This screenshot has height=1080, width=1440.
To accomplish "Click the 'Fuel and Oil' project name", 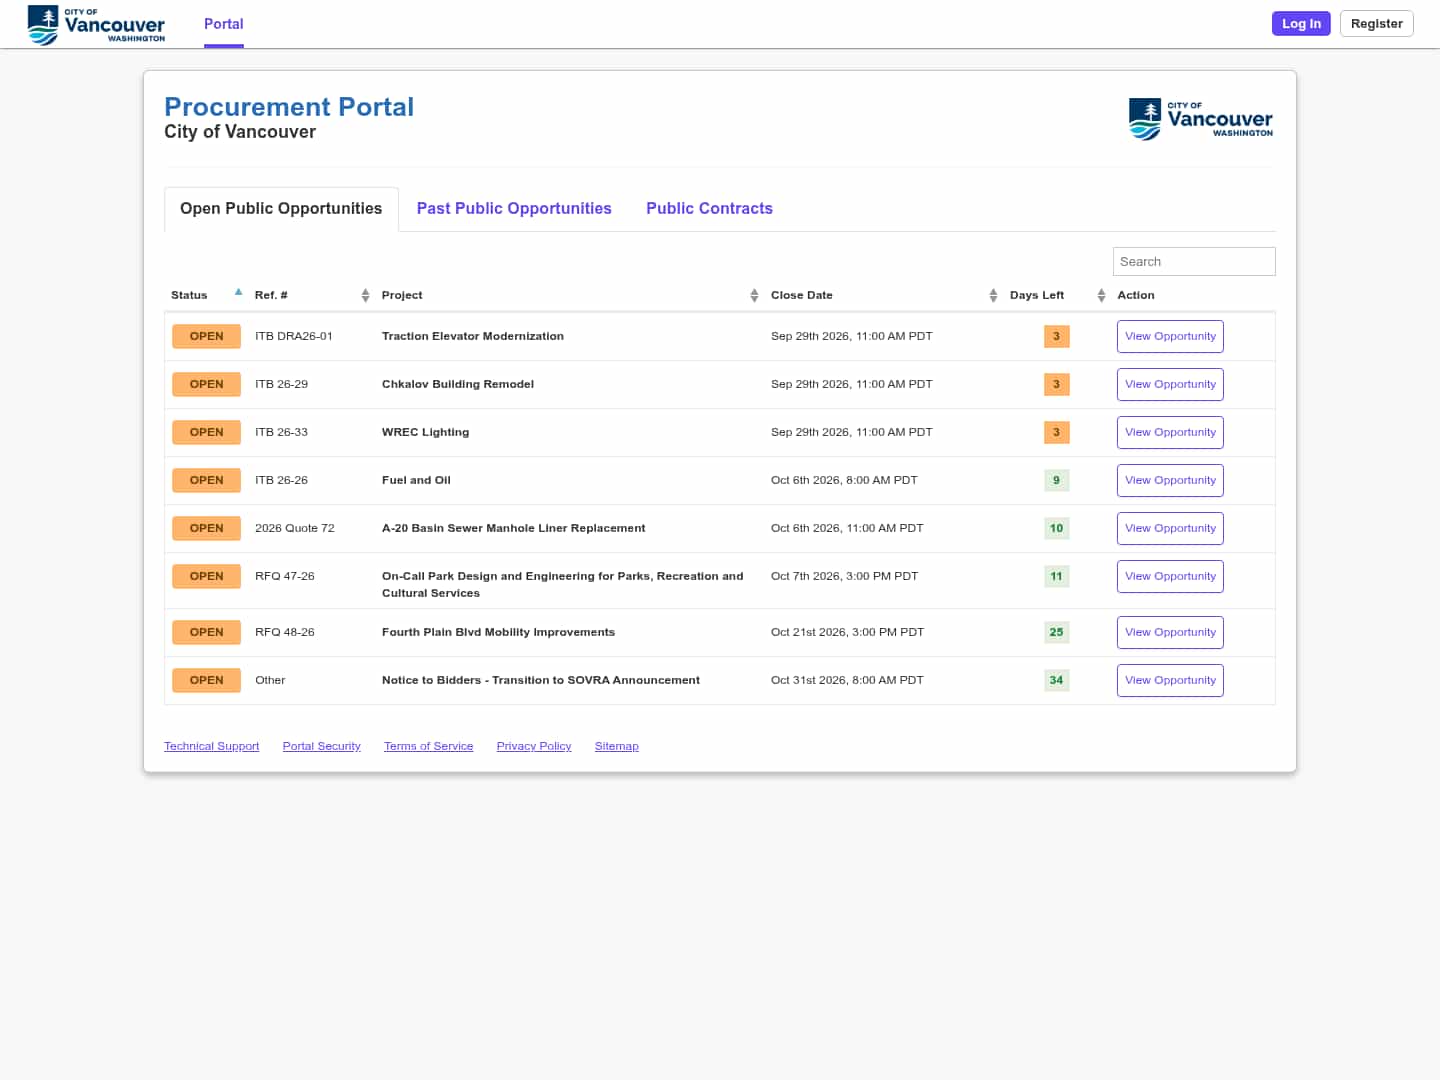I will point(416,480).
